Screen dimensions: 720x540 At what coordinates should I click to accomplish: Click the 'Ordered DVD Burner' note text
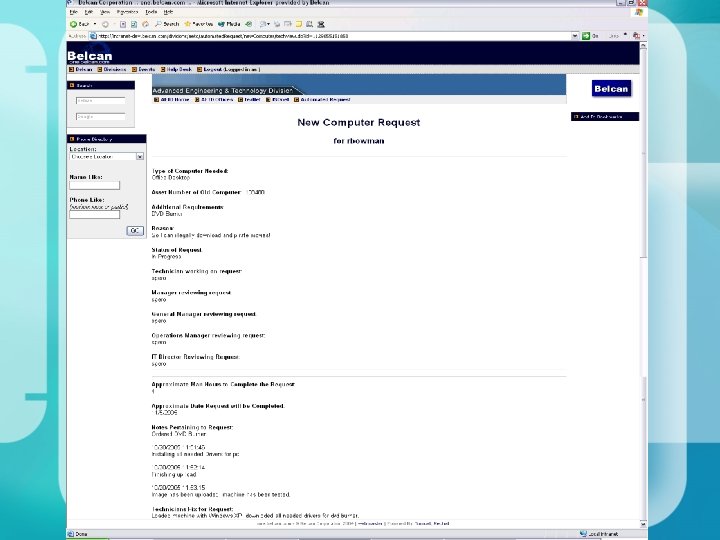pyautogui.click(x=179, y=434)
